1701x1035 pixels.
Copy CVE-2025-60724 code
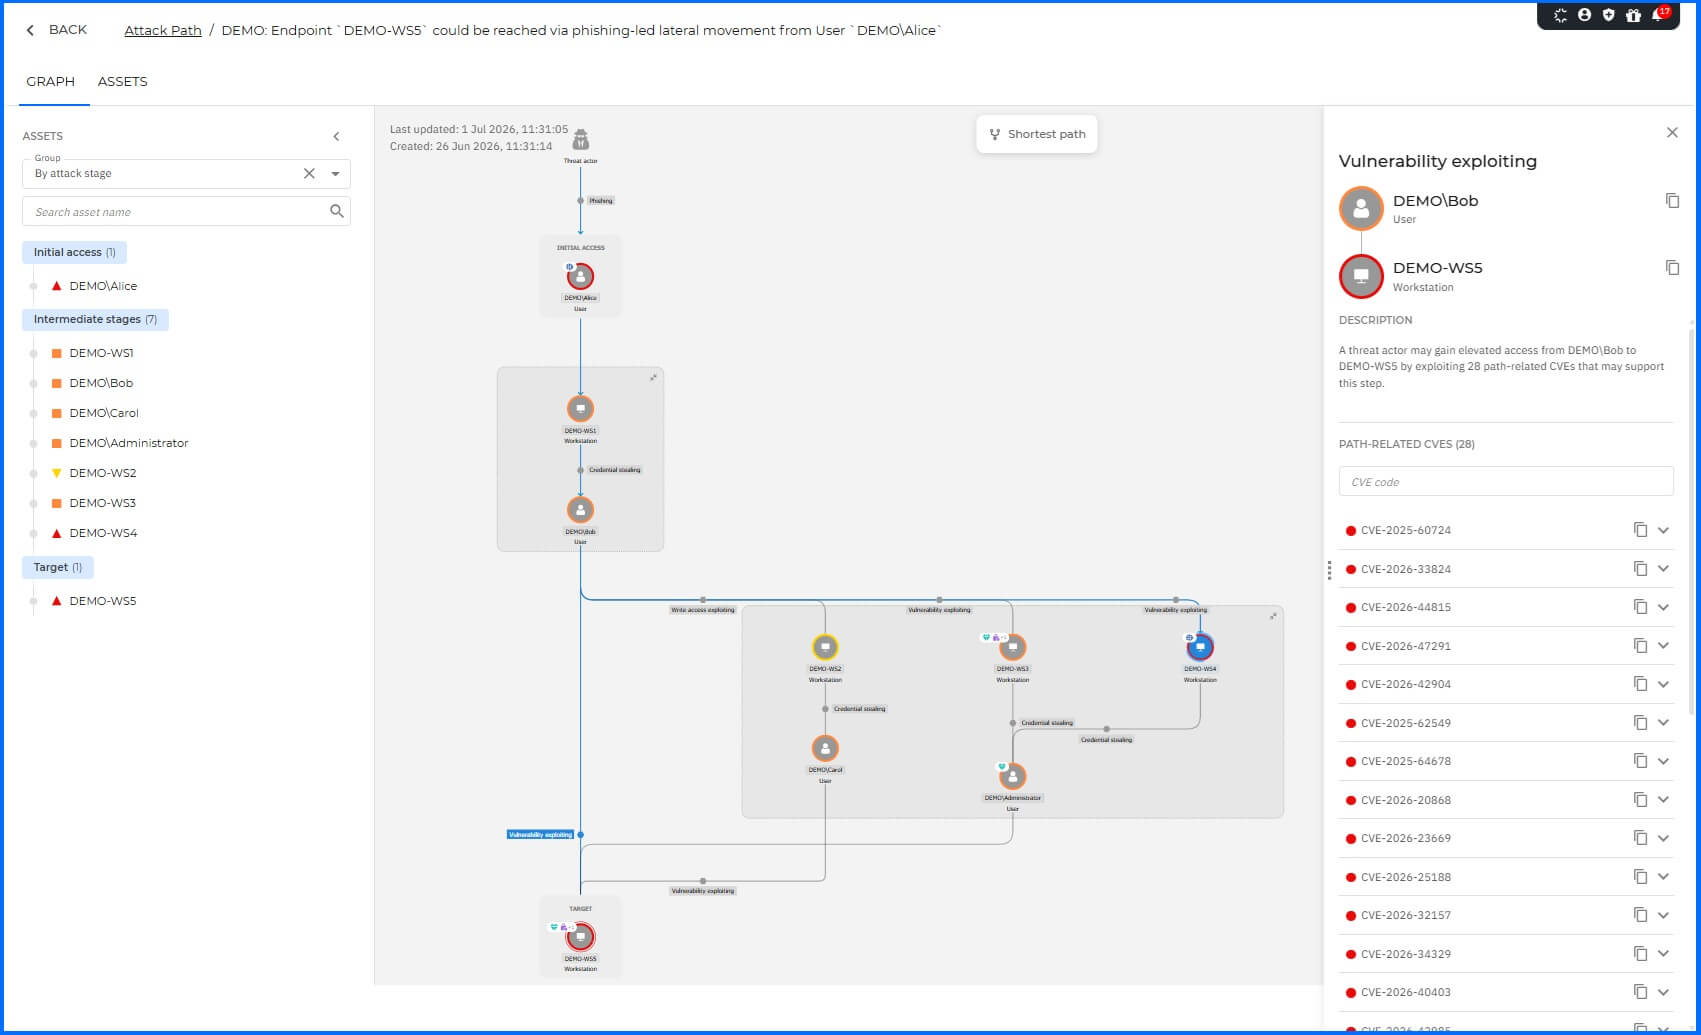tap(1640, 530)
